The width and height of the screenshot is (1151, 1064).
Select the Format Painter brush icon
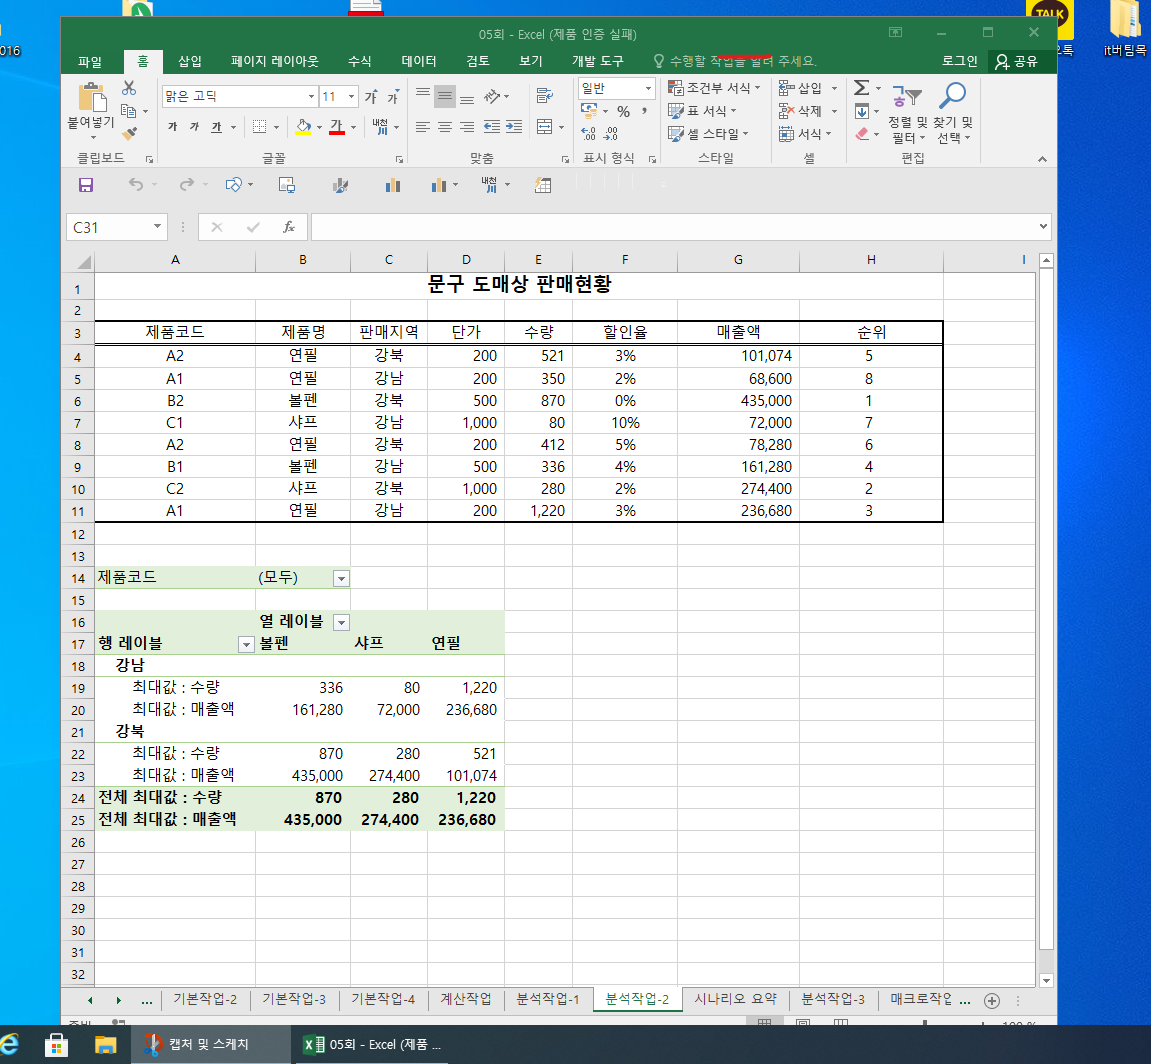click(x=129, y=134)
